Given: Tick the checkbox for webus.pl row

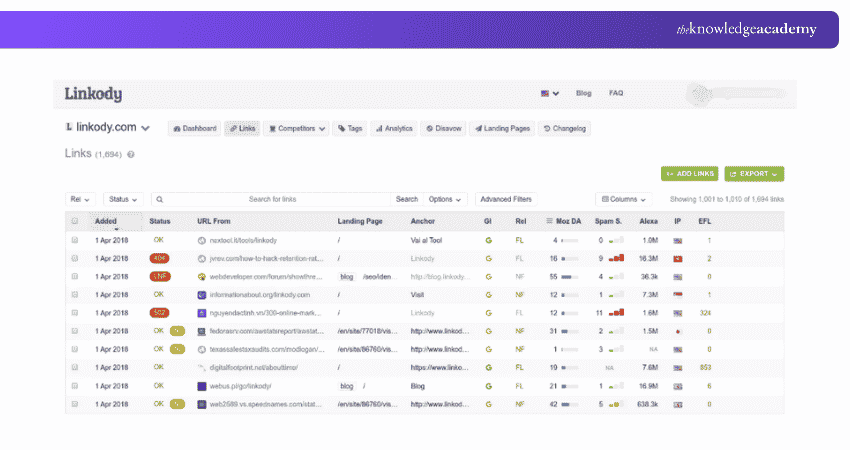Looking at the screenshot, I should (75, 386).
